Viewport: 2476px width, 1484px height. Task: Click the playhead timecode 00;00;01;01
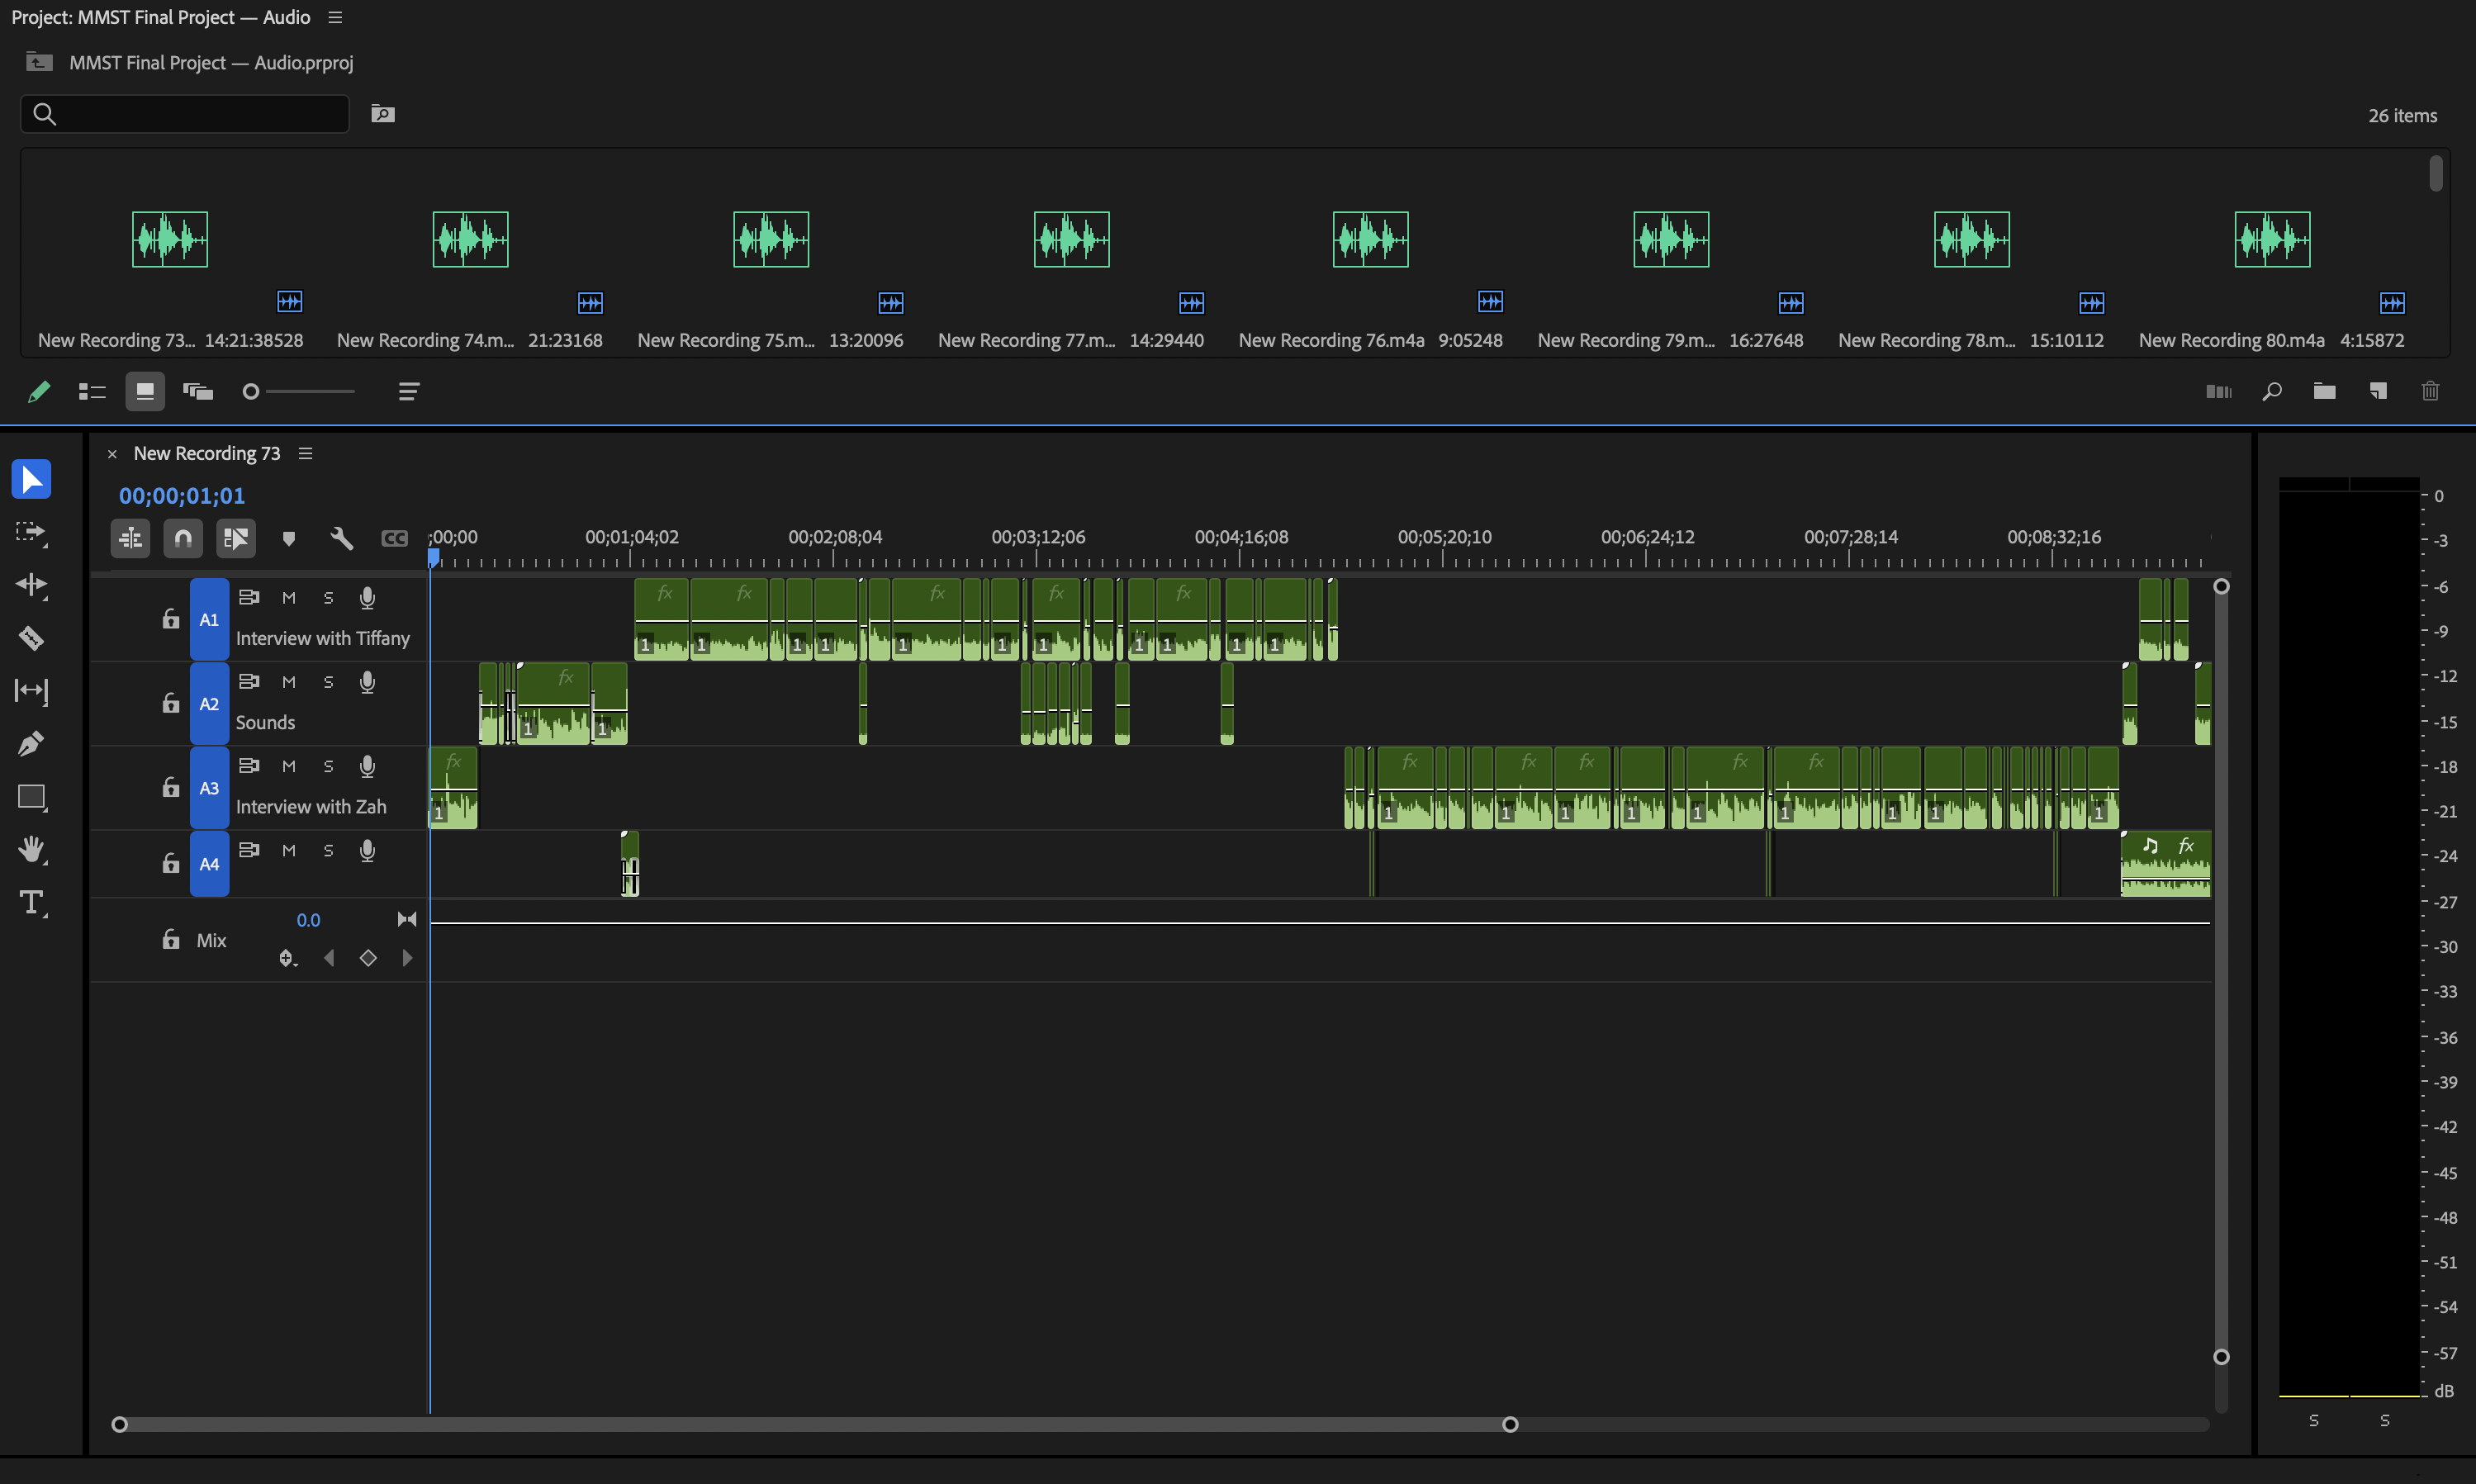tap(182, 496)
